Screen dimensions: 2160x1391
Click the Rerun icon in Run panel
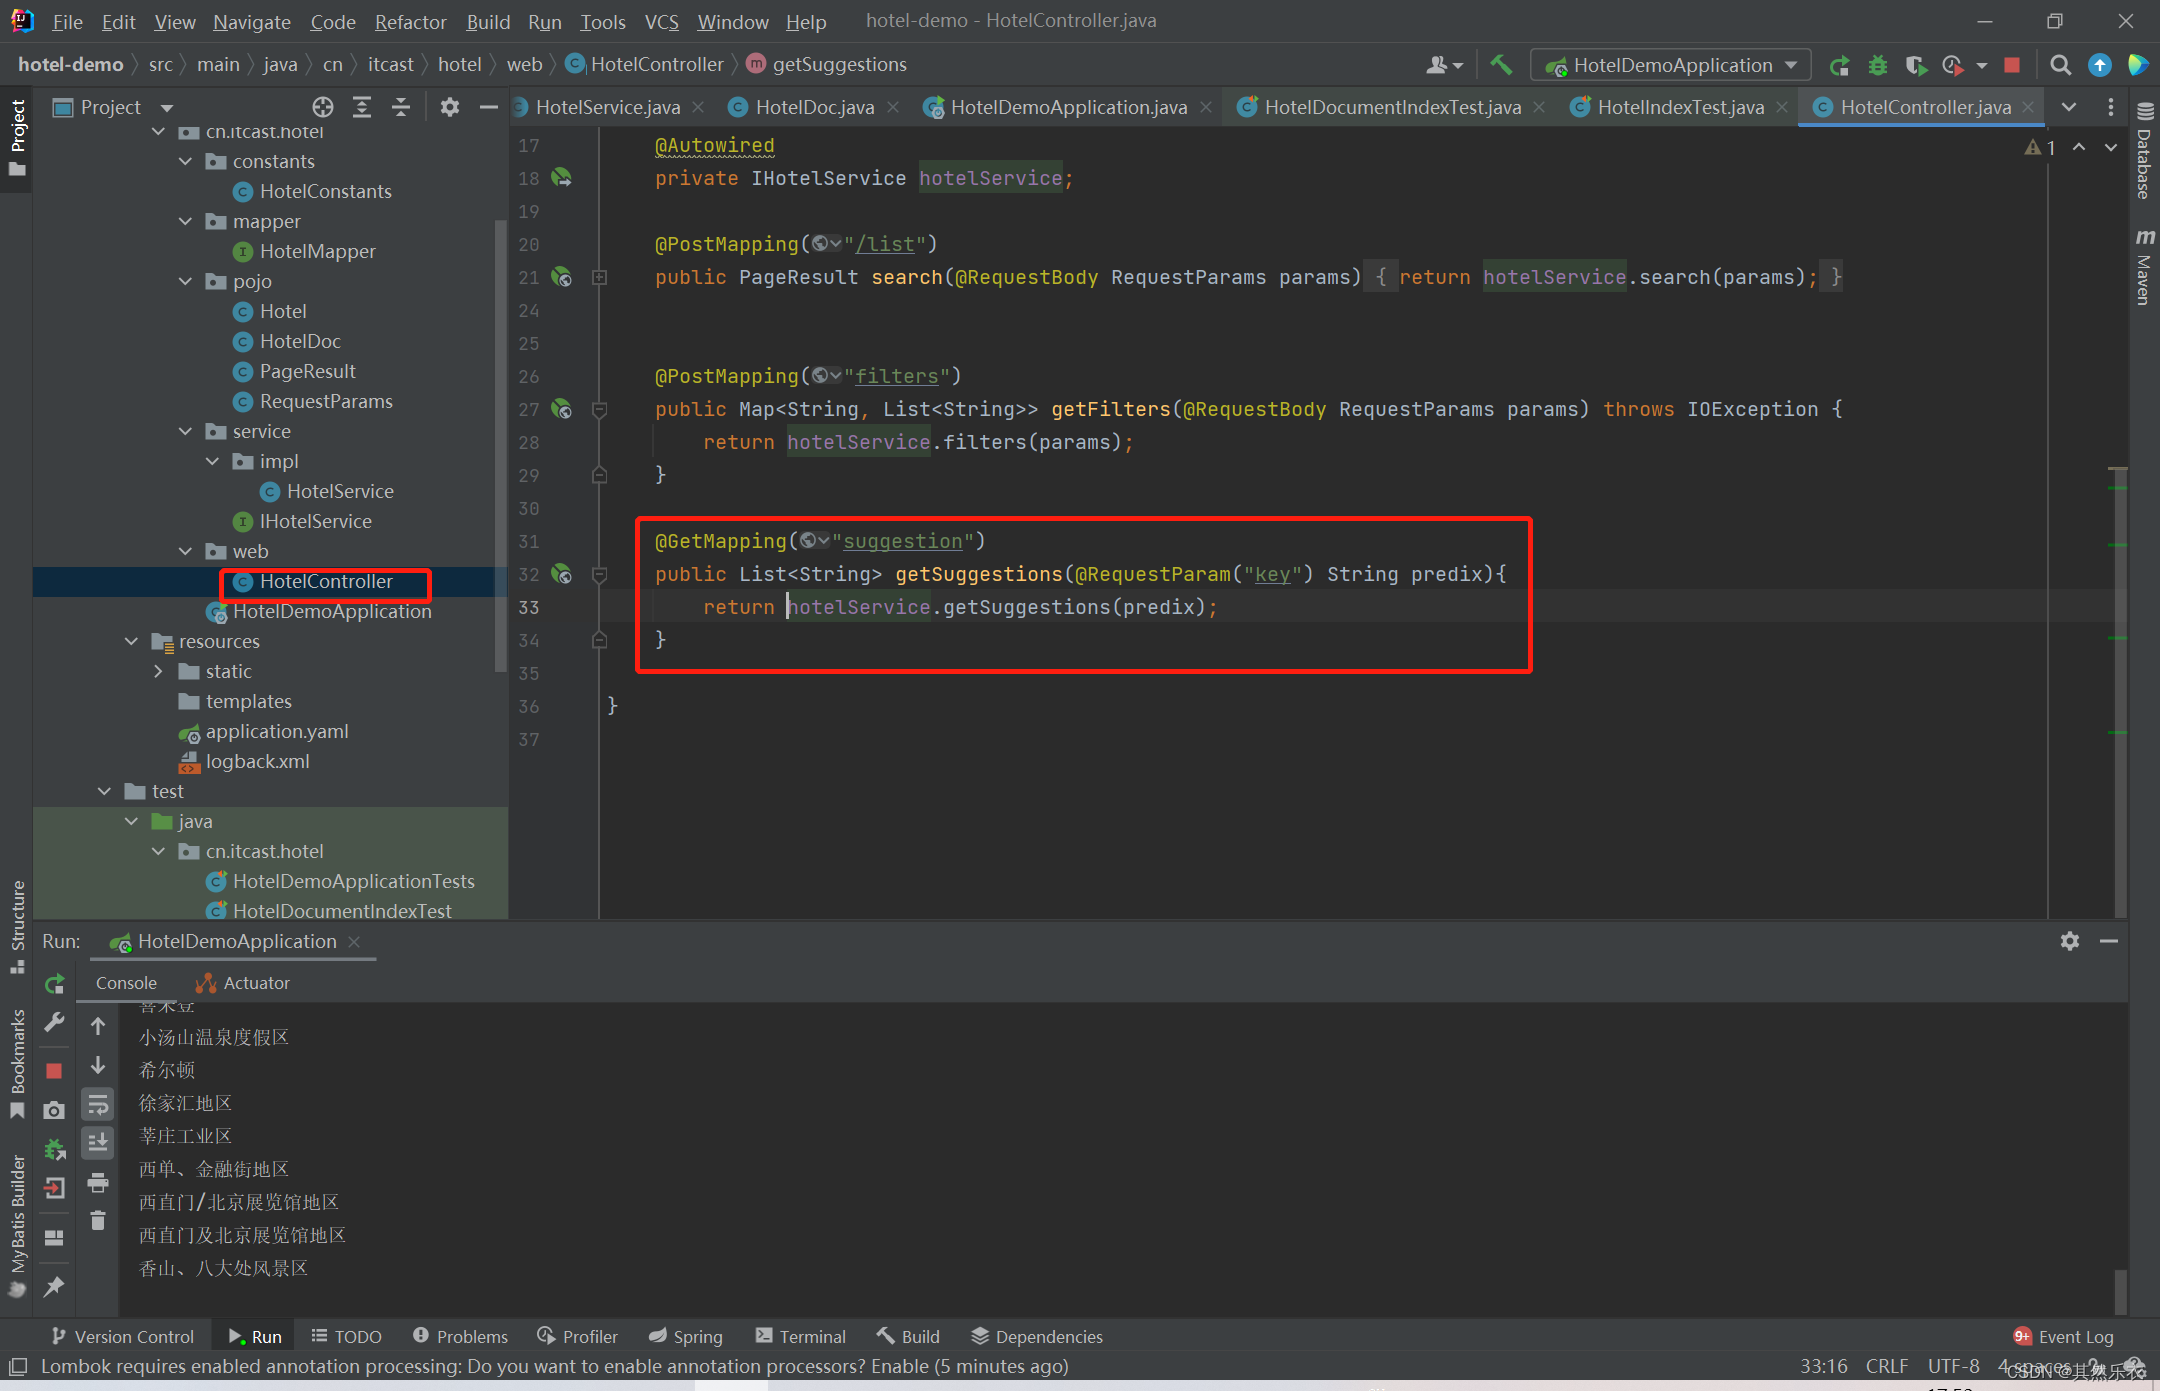coord(55,984)
